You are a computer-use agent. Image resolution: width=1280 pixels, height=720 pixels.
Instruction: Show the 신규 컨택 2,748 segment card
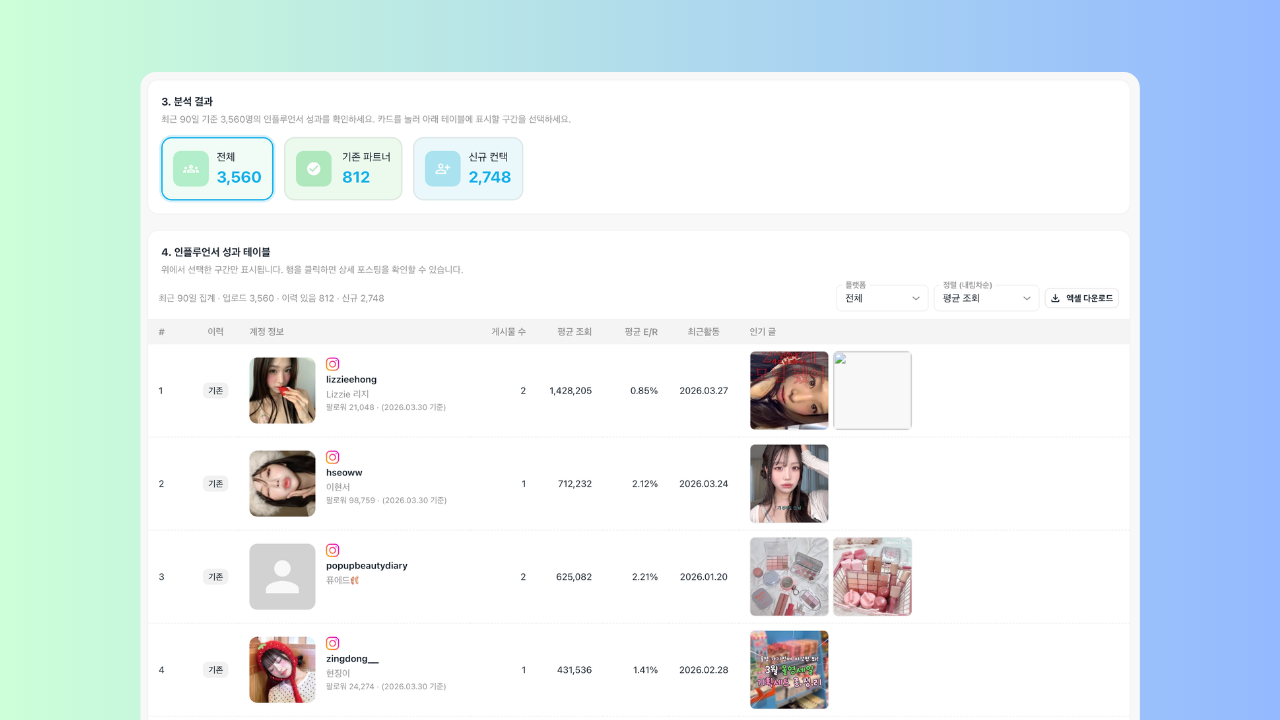pyautogui.click(x=468, y=169)
